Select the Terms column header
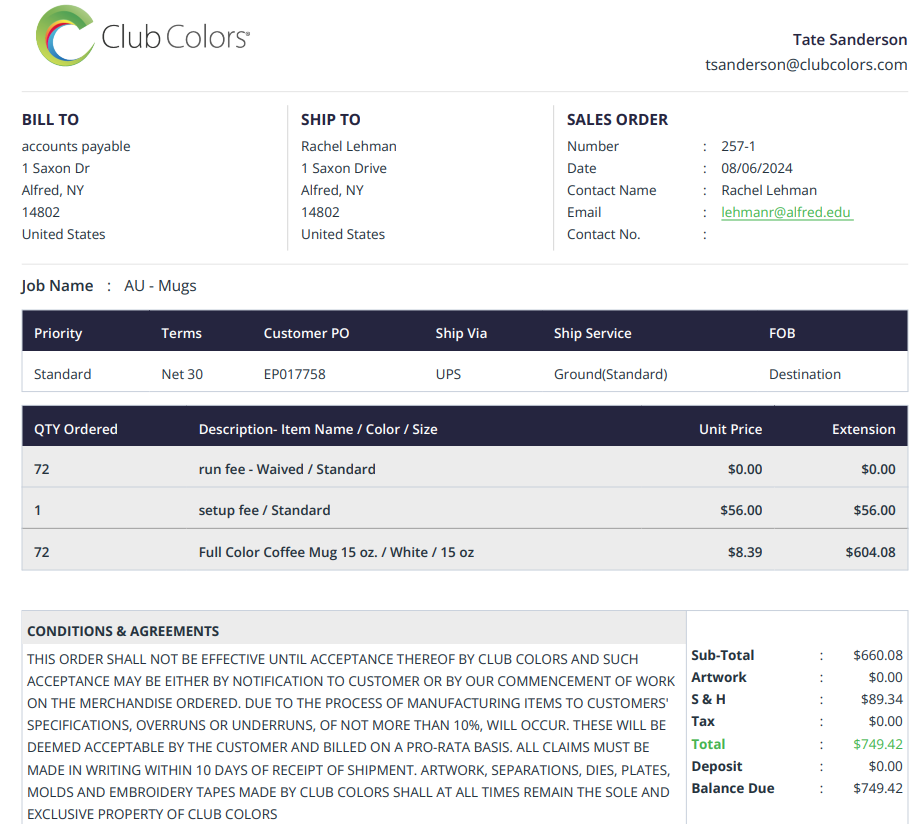 coord(181,334)
